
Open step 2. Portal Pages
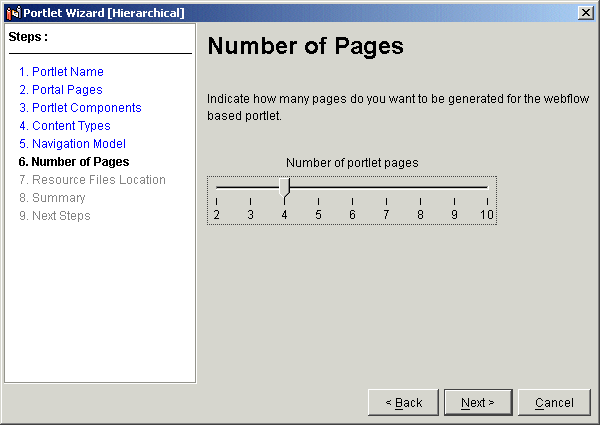61,90
